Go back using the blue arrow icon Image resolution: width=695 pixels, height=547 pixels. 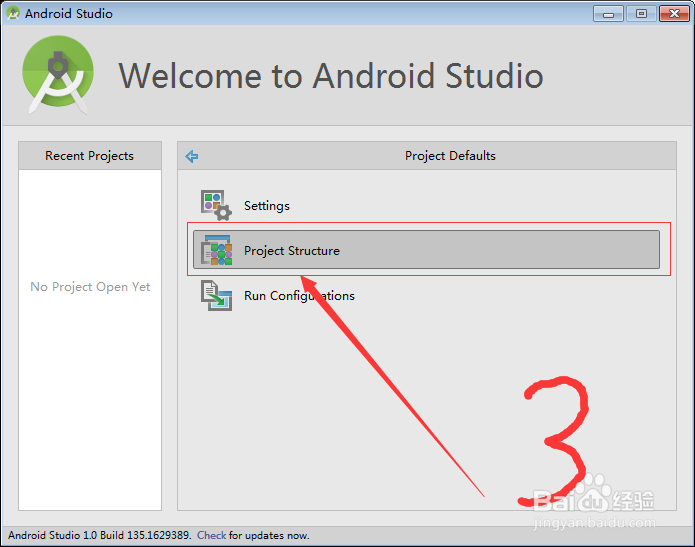192,156
